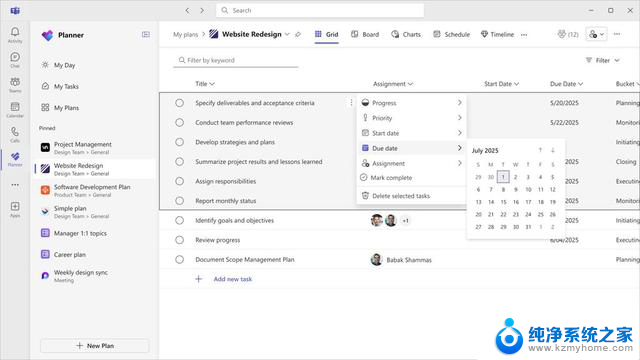Mark Review progress task complete
640x360 pixels.
point(180,240)
